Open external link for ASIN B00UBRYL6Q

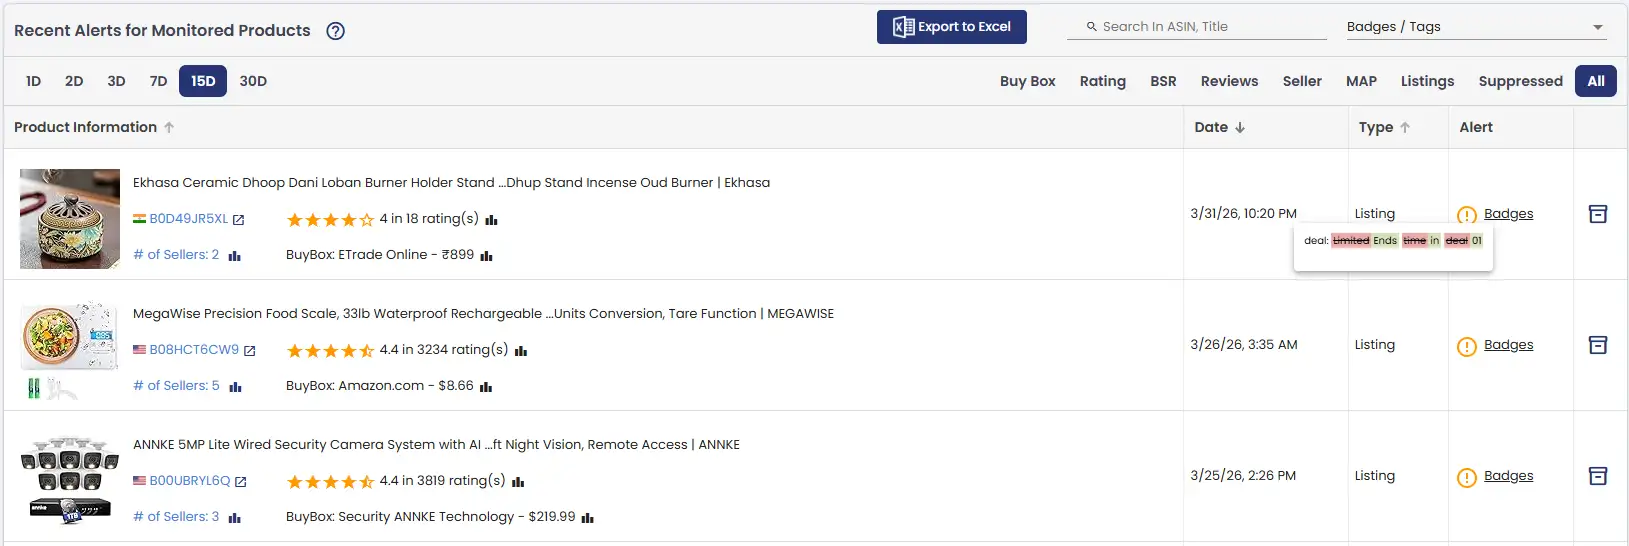[x=240, y=482]
